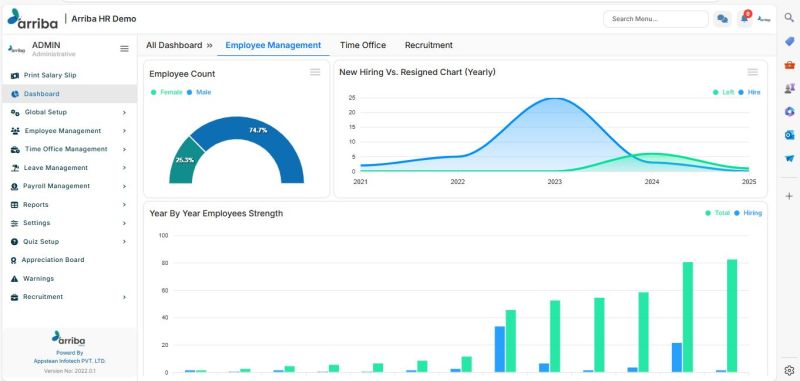The image size is (800, 381).
Task: Open browser sidebar shopping tag icon
Action: pos(789,41)
